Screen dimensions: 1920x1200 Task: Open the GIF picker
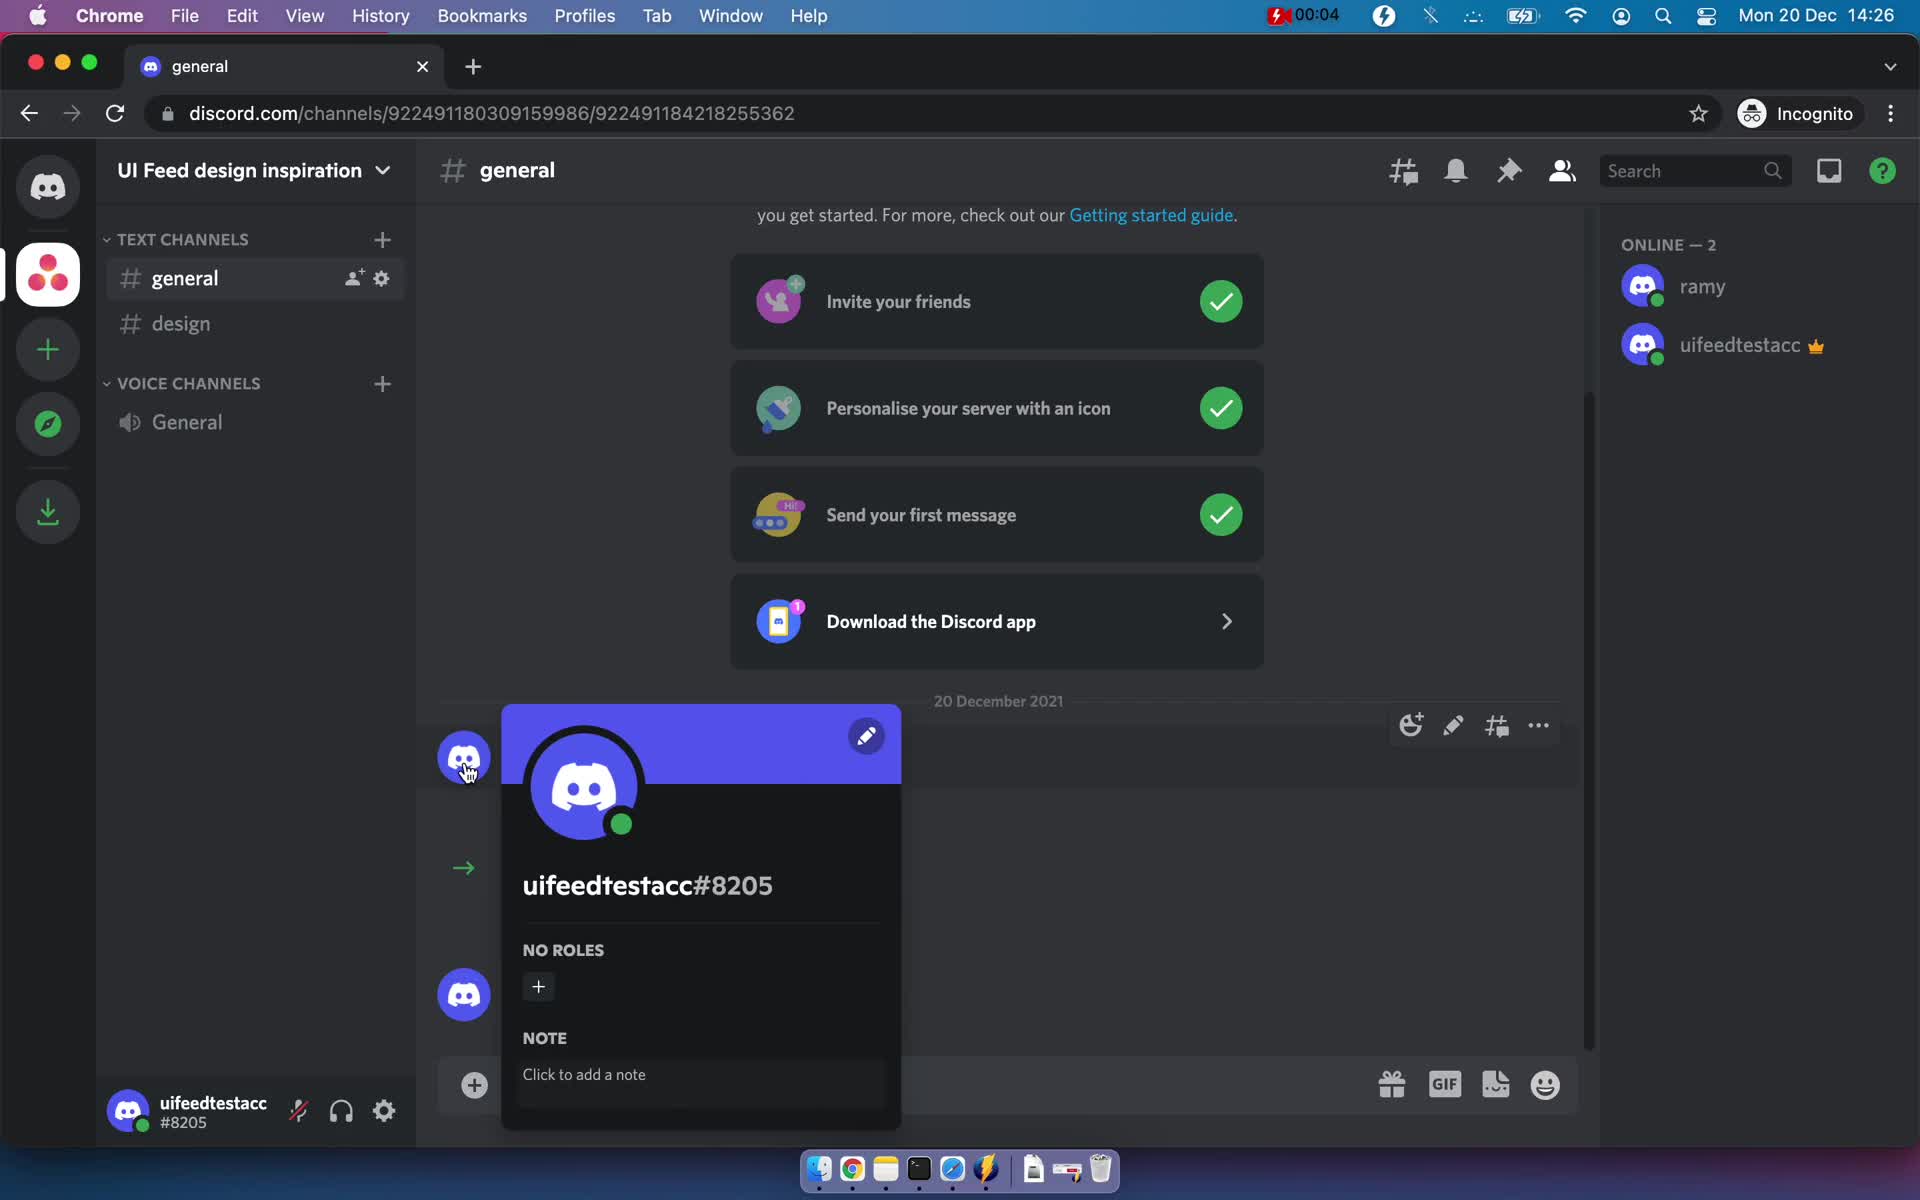[x=1445, y=1085]
